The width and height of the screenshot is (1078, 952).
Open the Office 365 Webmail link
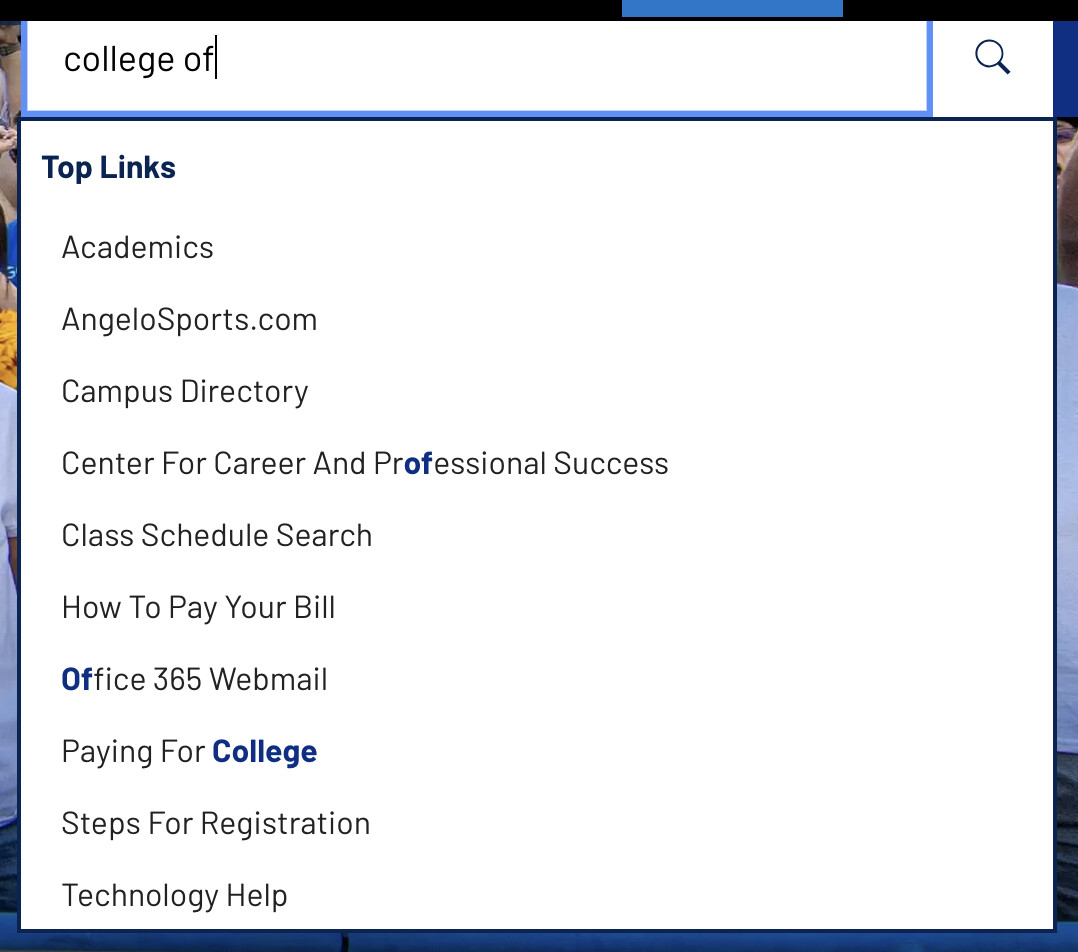click(x=194, y=679)
